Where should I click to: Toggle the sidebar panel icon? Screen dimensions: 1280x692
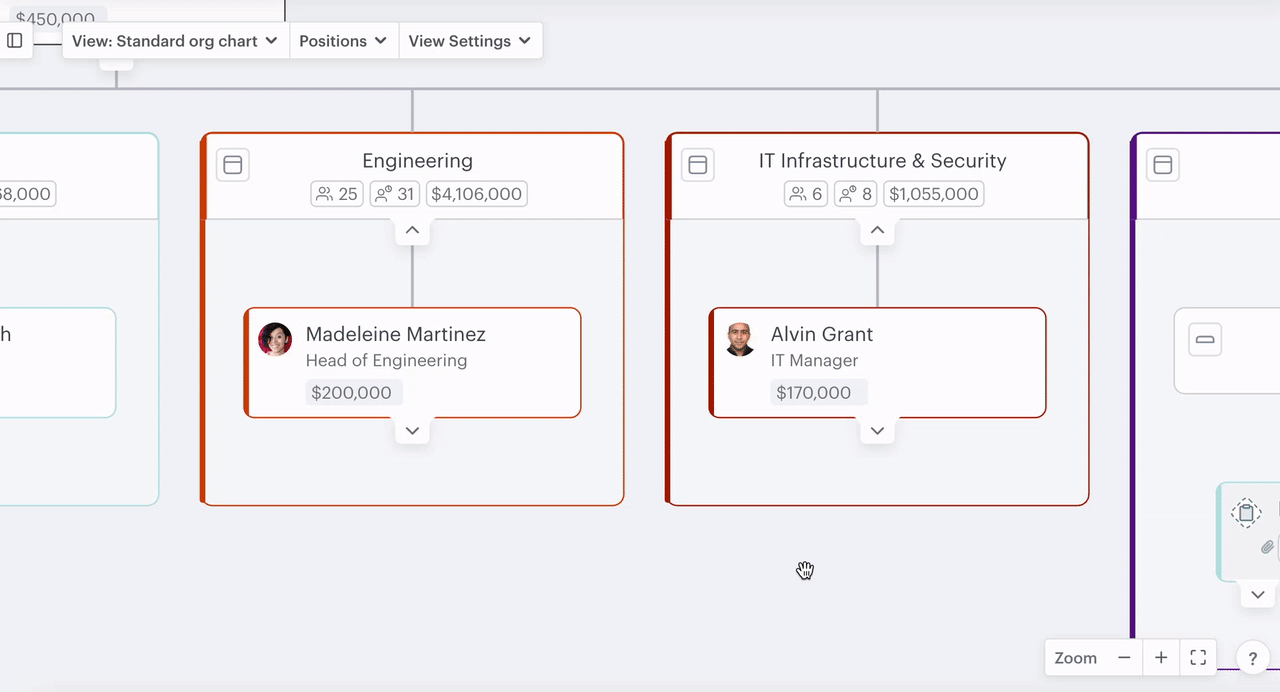[14, 40]
